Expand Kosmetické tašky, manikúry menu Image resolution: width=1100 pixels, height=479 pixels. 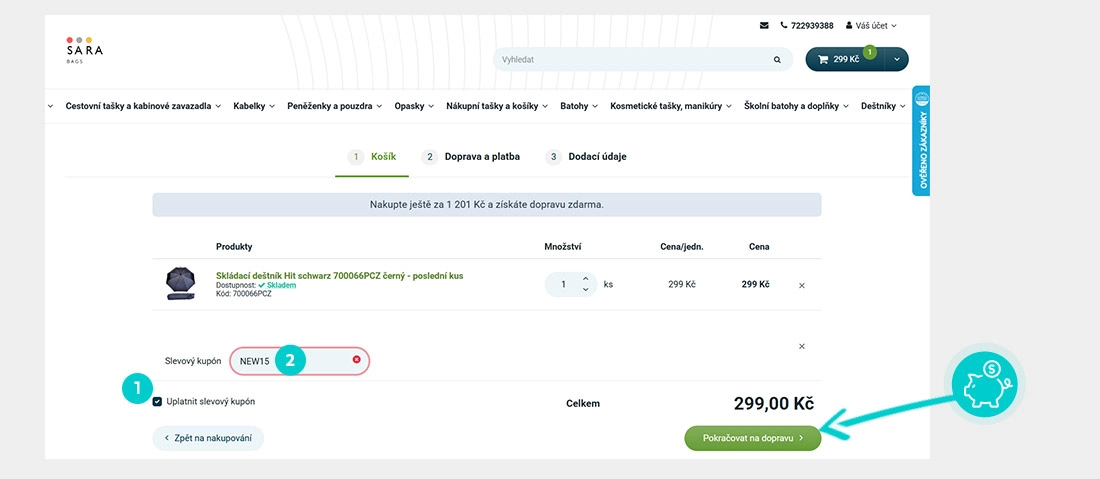(671, 107)
